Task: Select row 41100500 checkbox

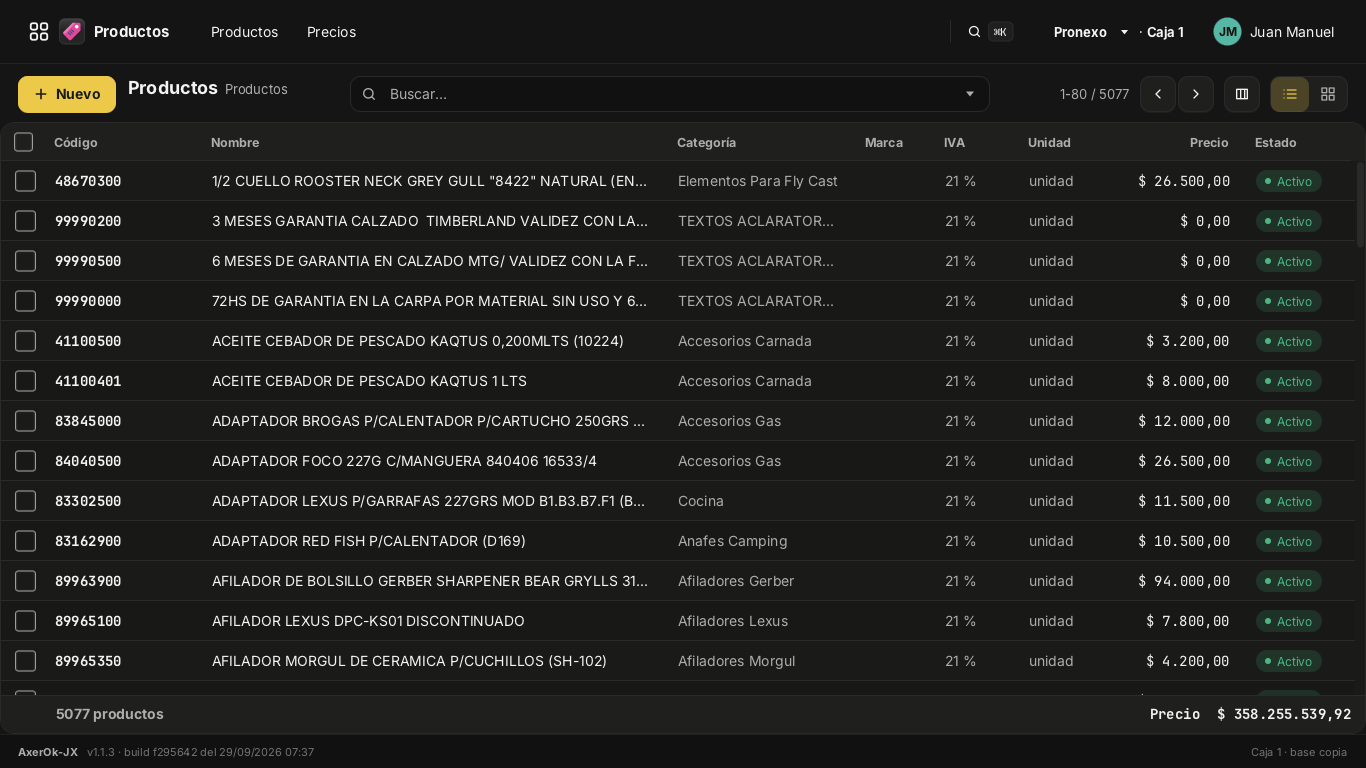Action: coord(26,341)
